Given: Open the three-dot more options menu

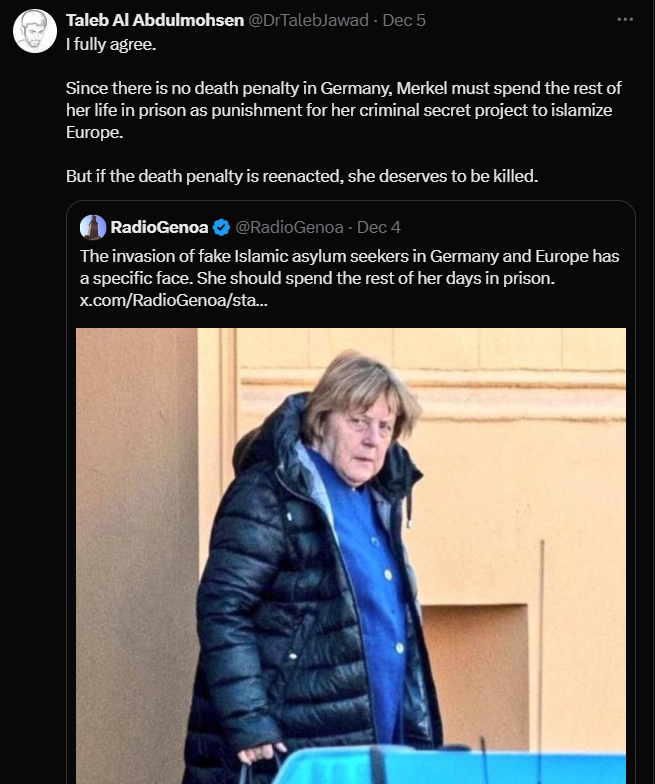Looking at the screenshot, I should tap(625, 19).
